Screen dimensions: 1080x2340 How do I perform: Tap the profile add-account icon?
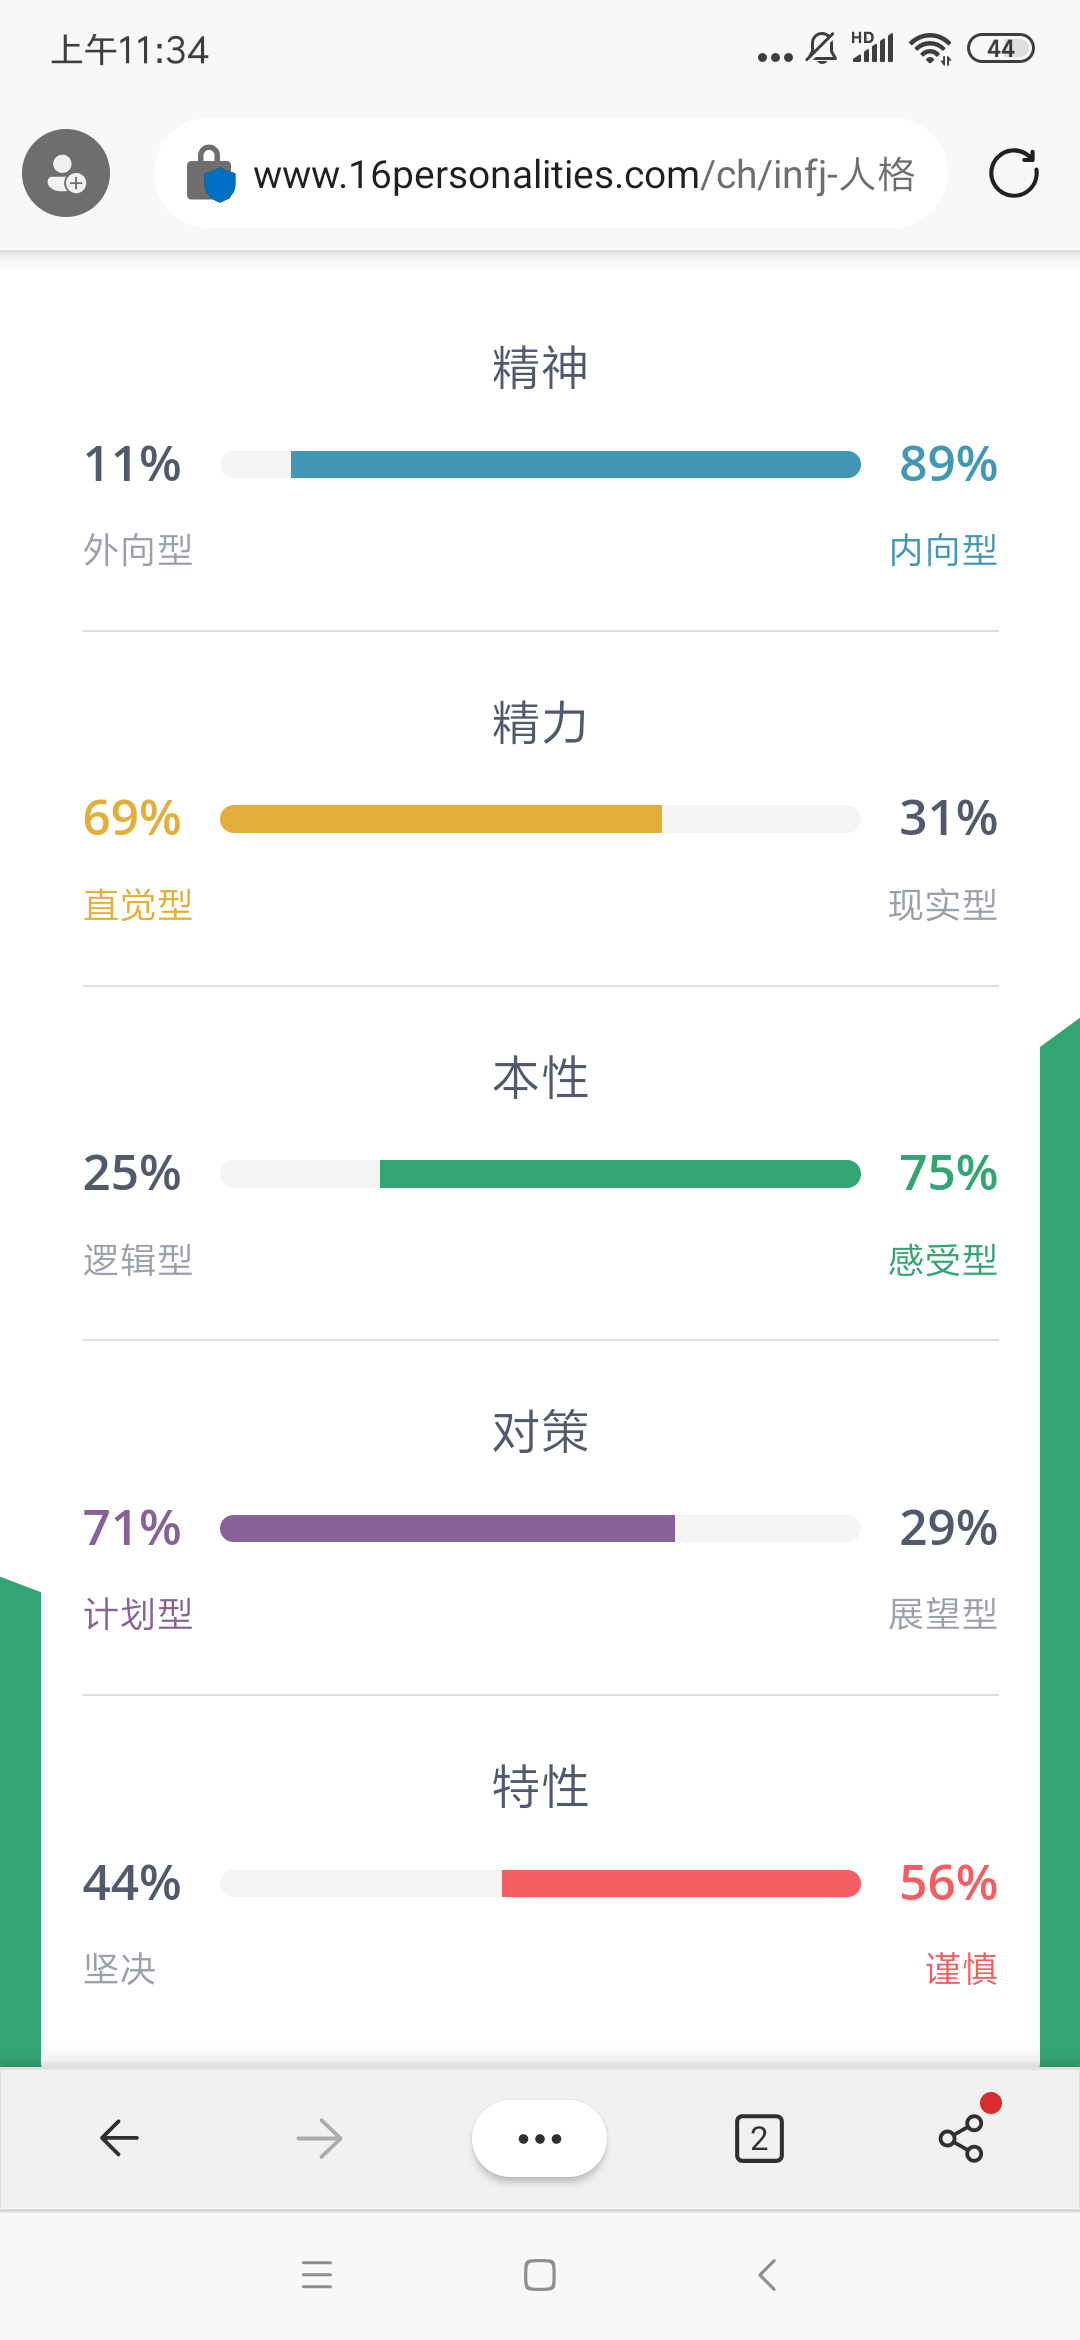pos(66,173)
